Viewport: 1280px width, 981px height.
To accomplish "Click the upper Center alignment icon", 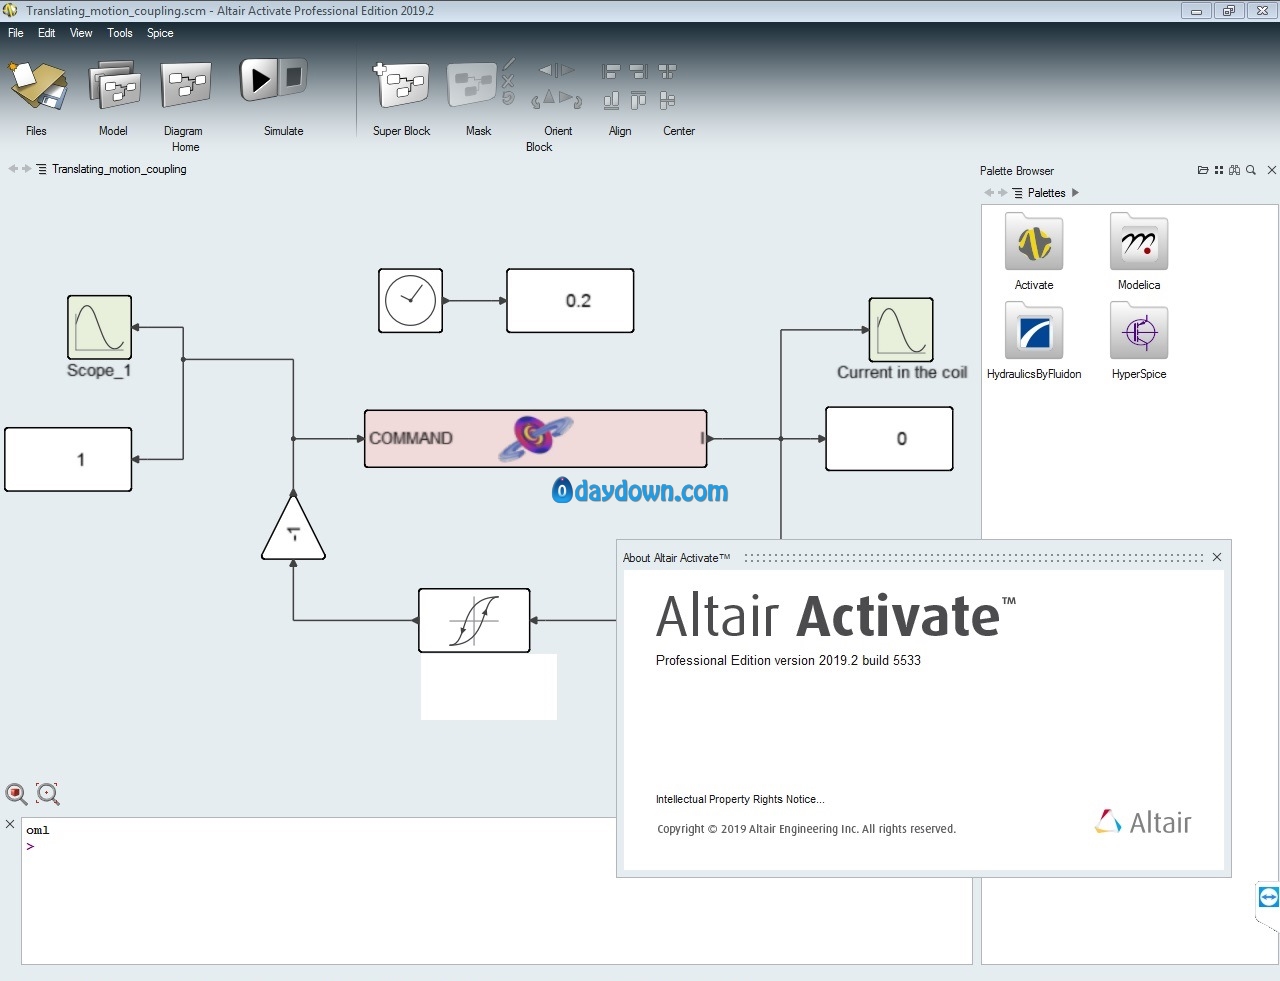I will (x=667, y=72).
